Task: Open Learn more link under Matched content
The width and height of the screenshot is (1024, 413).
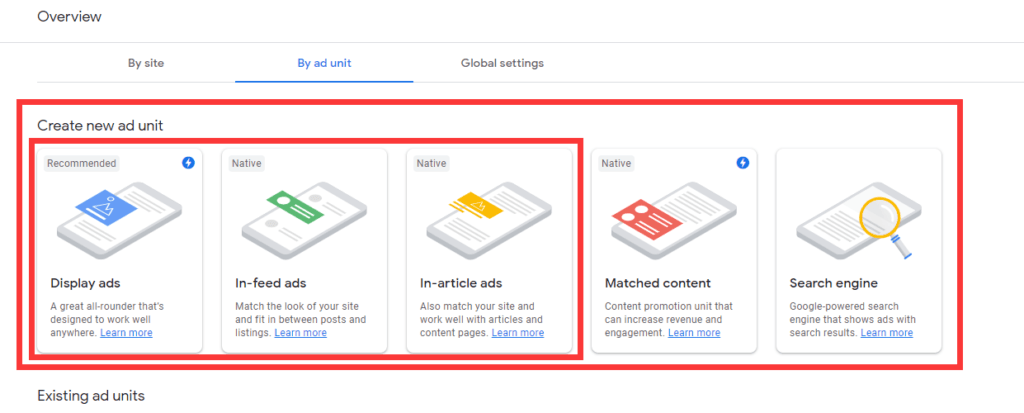Action: click(x=694, y=333)
